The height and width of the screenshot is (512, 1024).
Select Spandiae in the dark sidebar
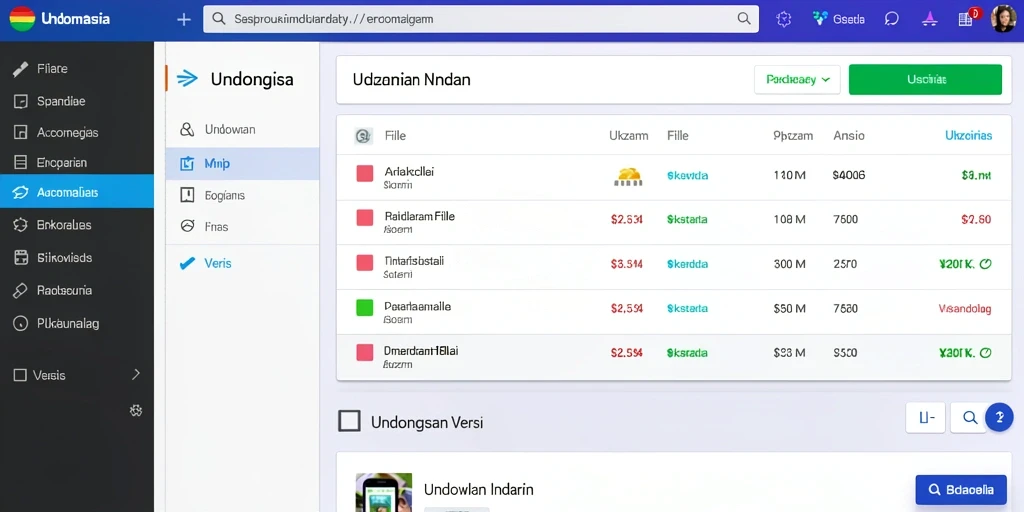coord(76,101)
